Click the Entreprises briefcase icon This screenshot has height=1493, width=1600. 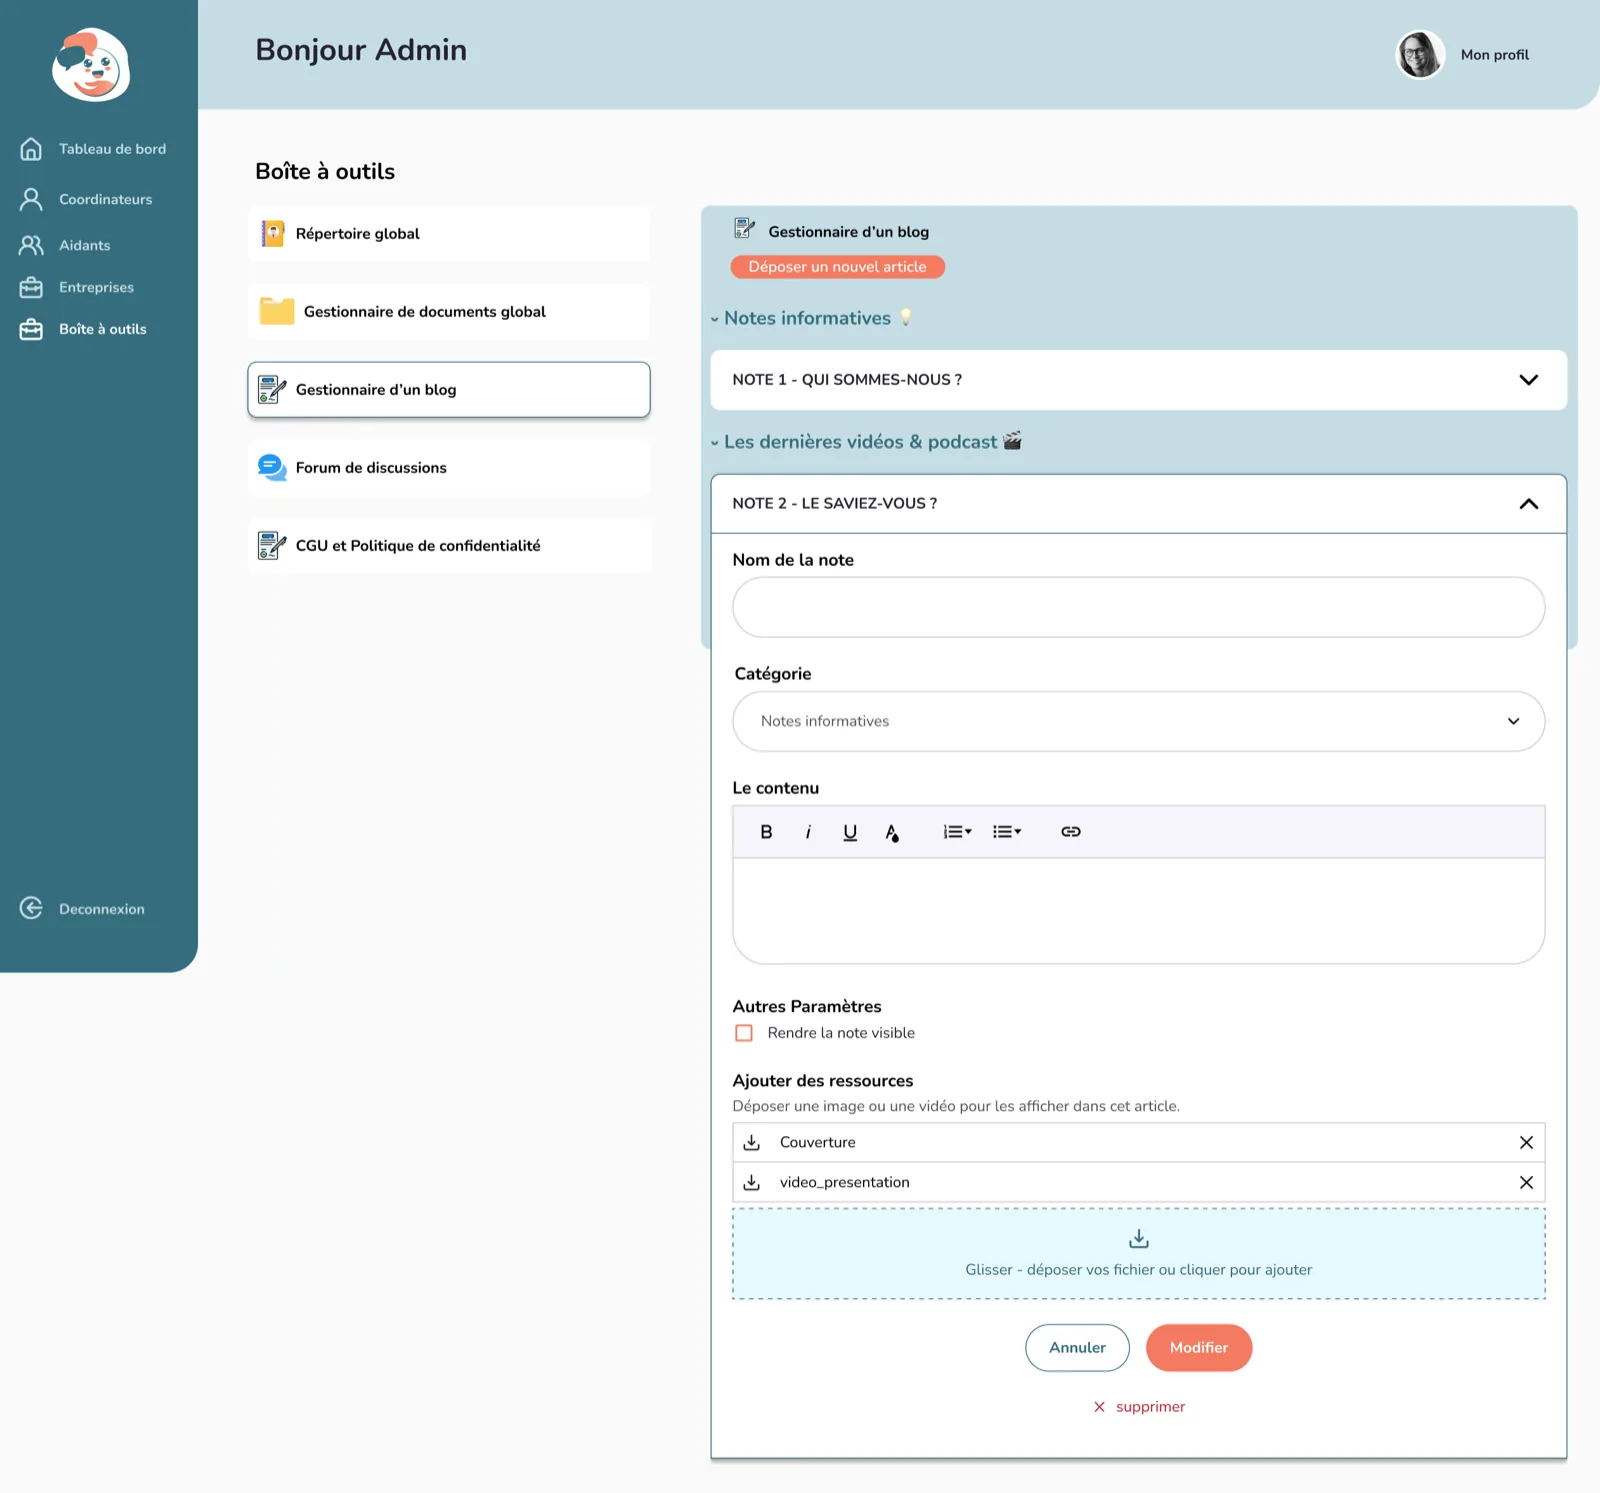point(31,287)
